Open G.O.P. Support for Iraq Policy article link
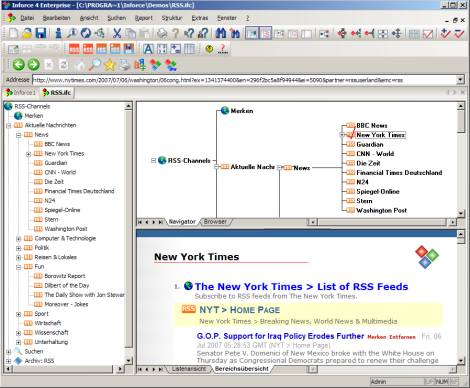 pos(280,336)
